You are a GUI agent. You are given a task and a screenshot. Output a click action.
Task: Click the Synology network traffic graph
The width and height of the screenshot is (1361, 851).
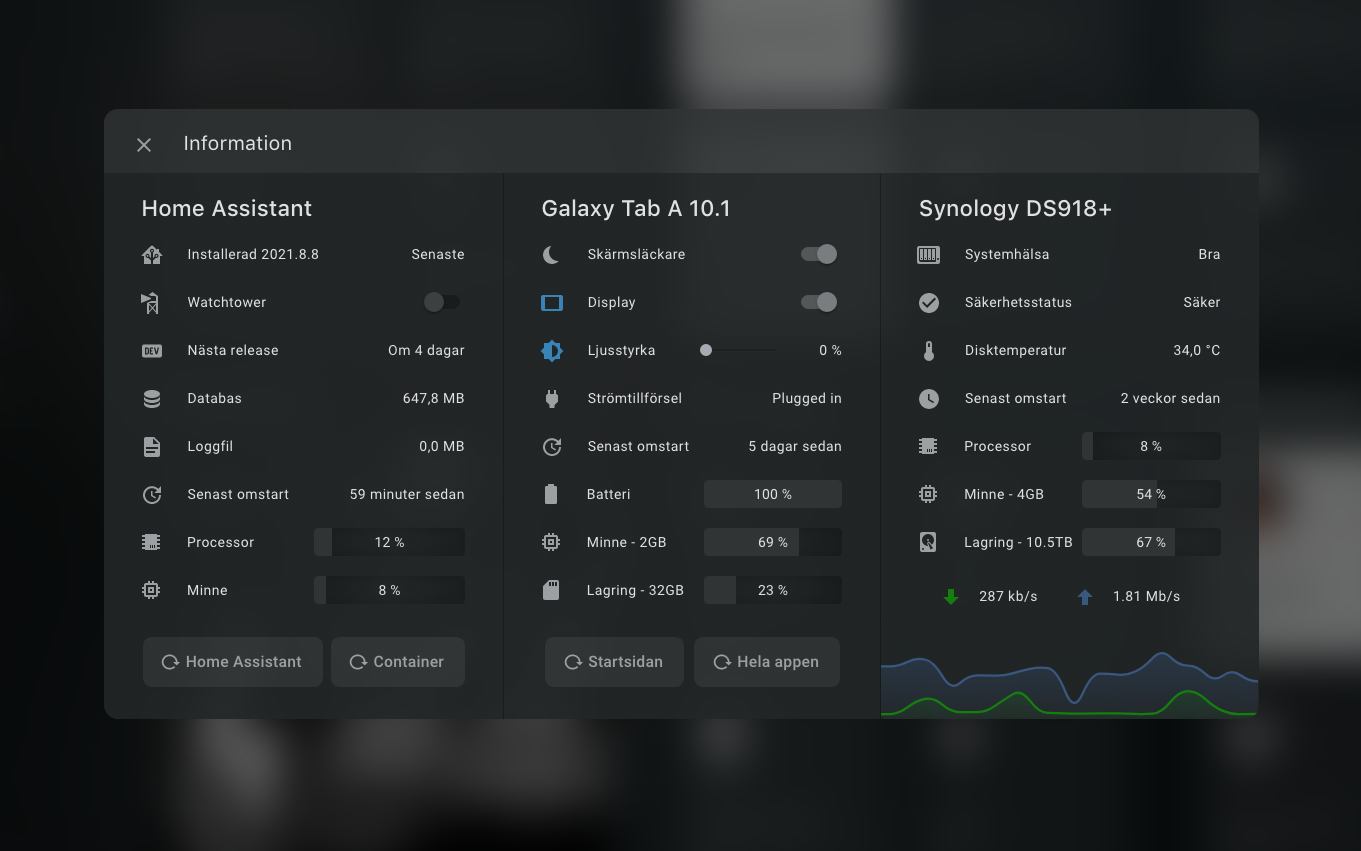click(1069, 684)
